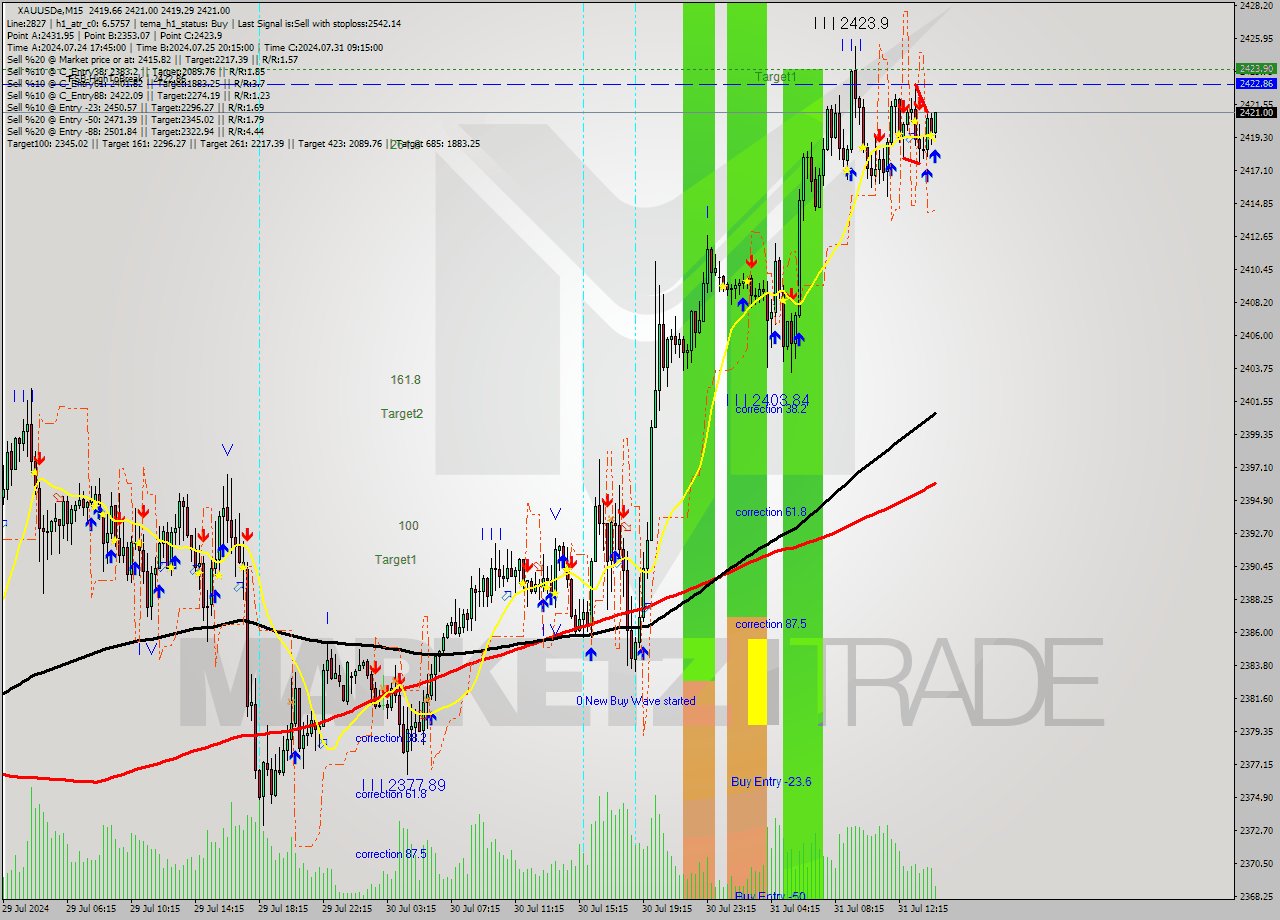
Task: Click 'correction 61.8' label in the green band
Action: pyautogui.click(x=771, y=512)
